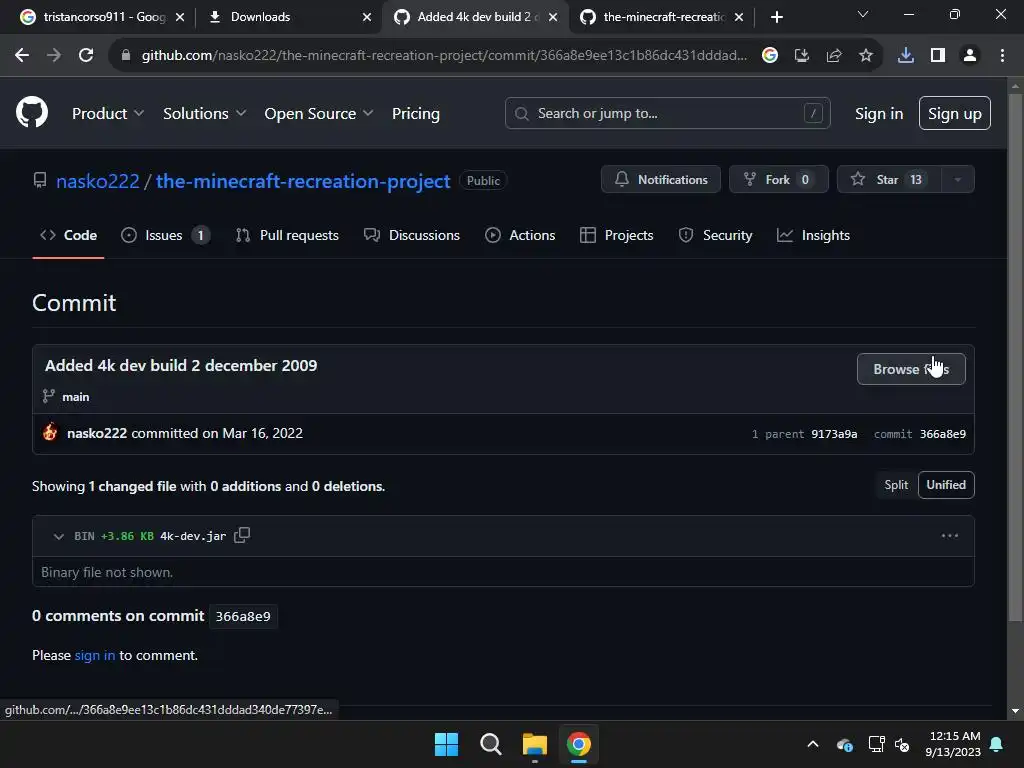Open a new browser tab

(776, 17)
